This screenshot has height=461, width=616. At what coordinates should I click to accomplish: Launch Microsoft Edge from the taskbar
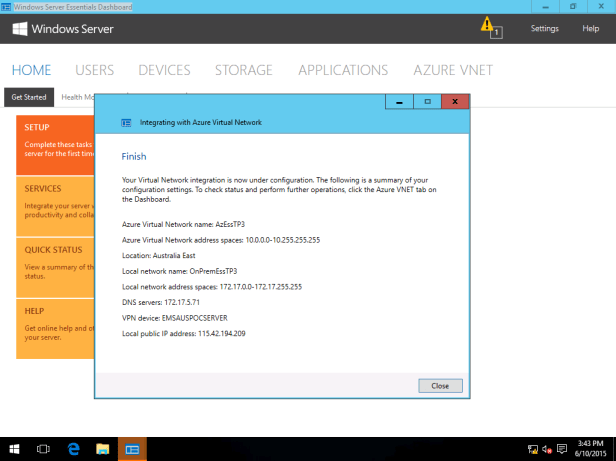click(x=74, y=449)
